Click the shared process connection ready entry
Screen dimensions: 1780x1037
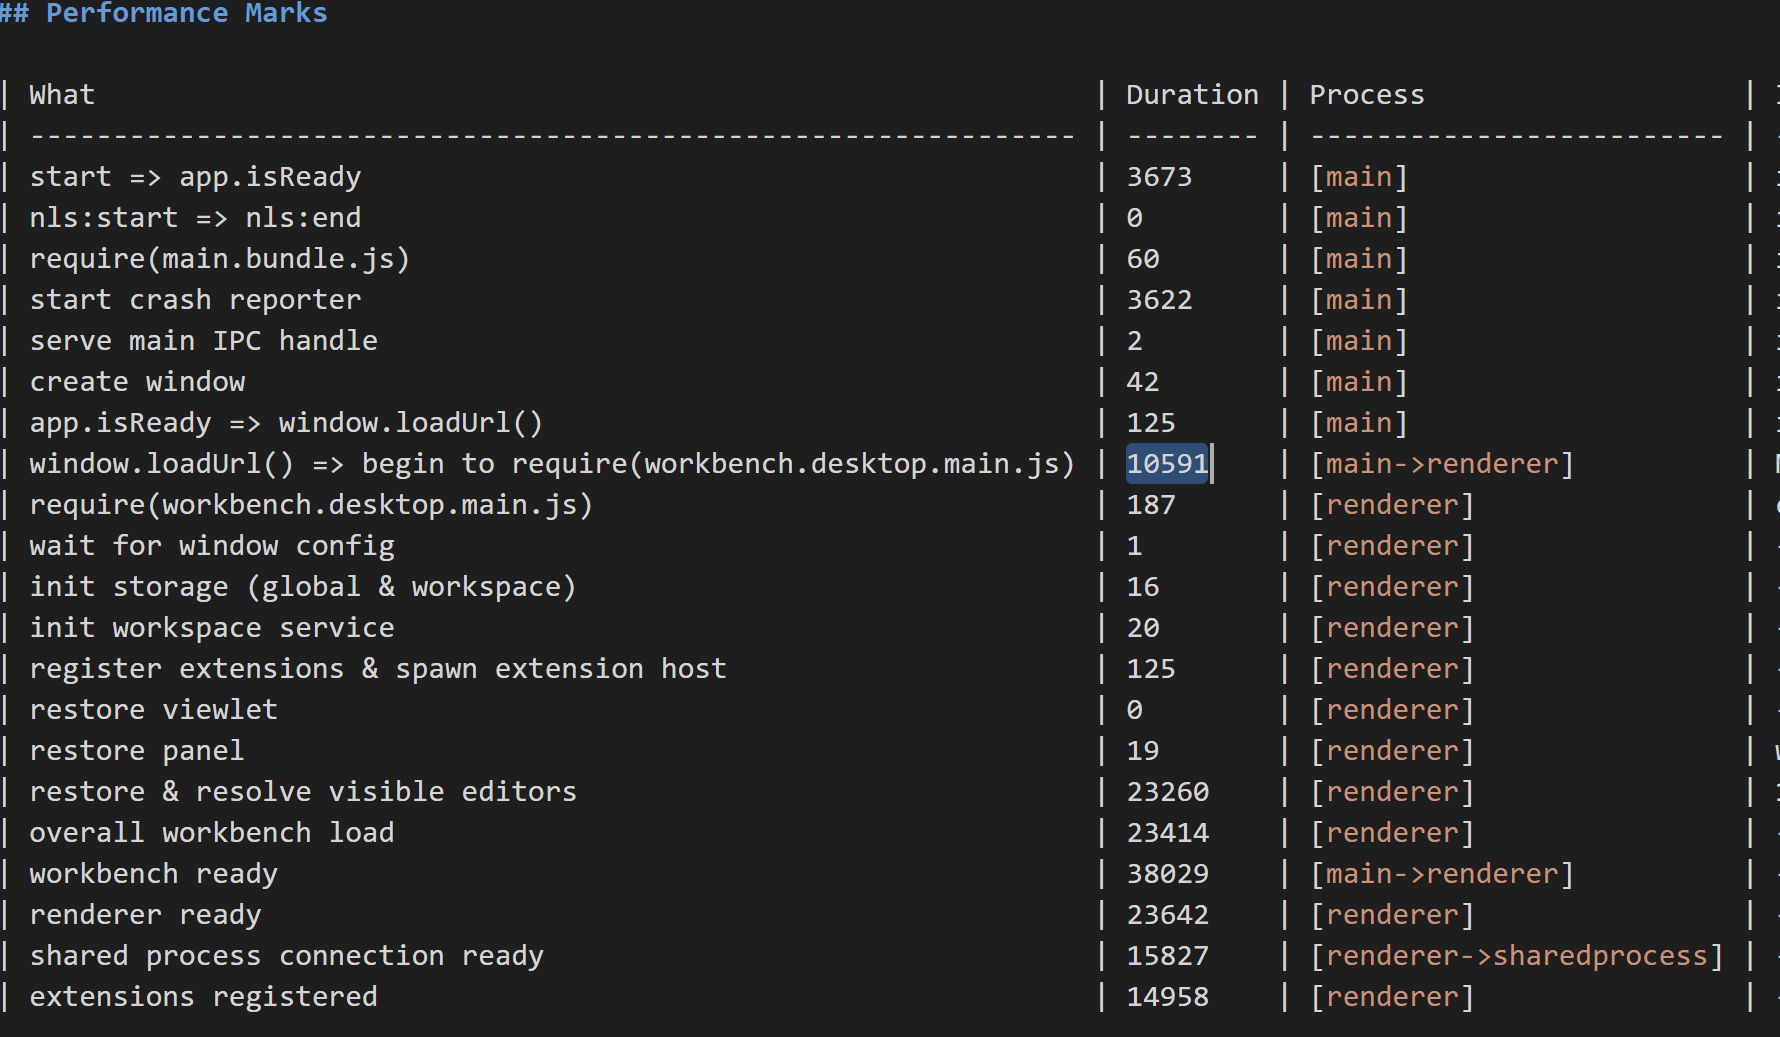[287, 955]
